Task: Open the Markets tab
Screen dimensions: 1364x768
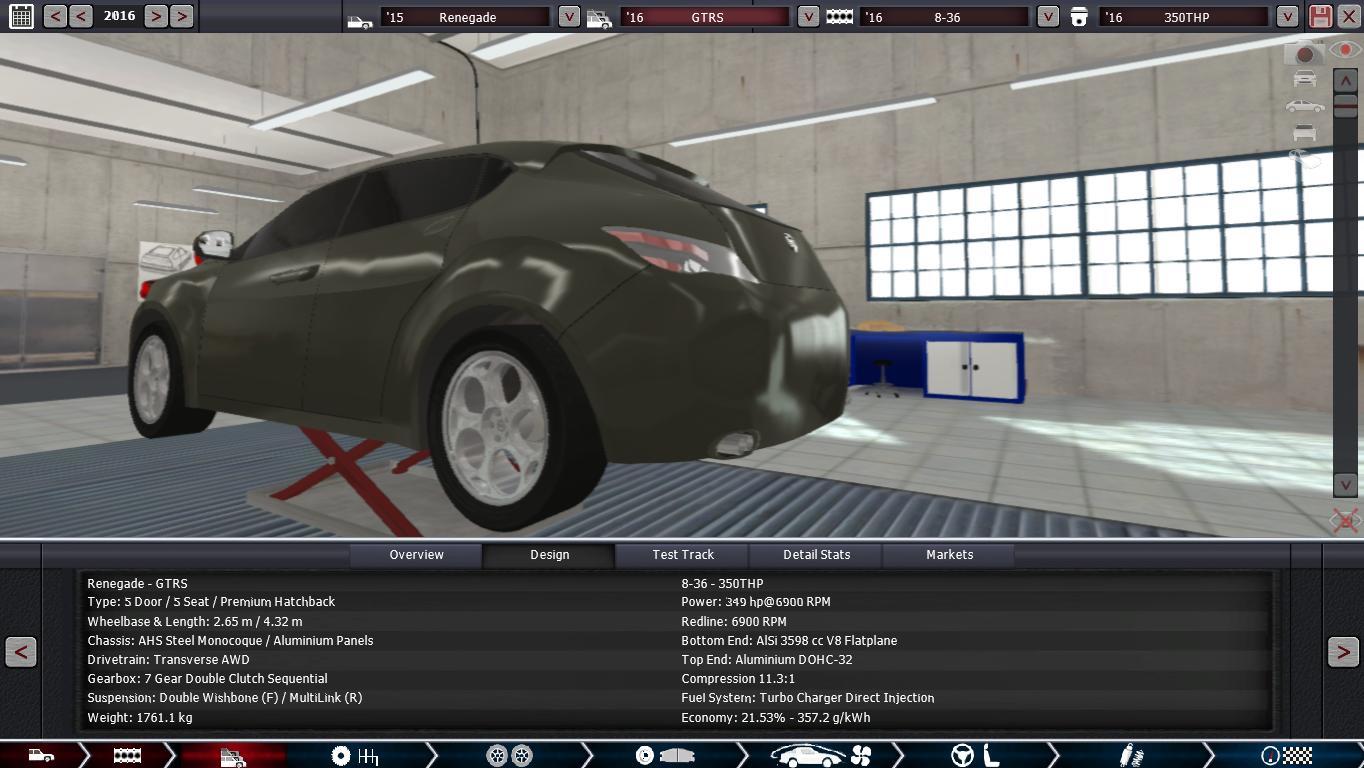Action: [949, 555]
